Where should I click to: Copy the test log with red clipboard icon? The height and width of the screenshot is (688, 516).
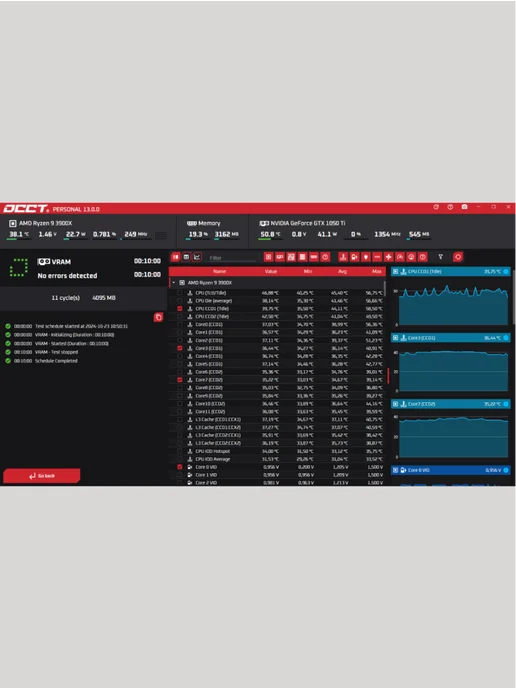pos(158,317)
